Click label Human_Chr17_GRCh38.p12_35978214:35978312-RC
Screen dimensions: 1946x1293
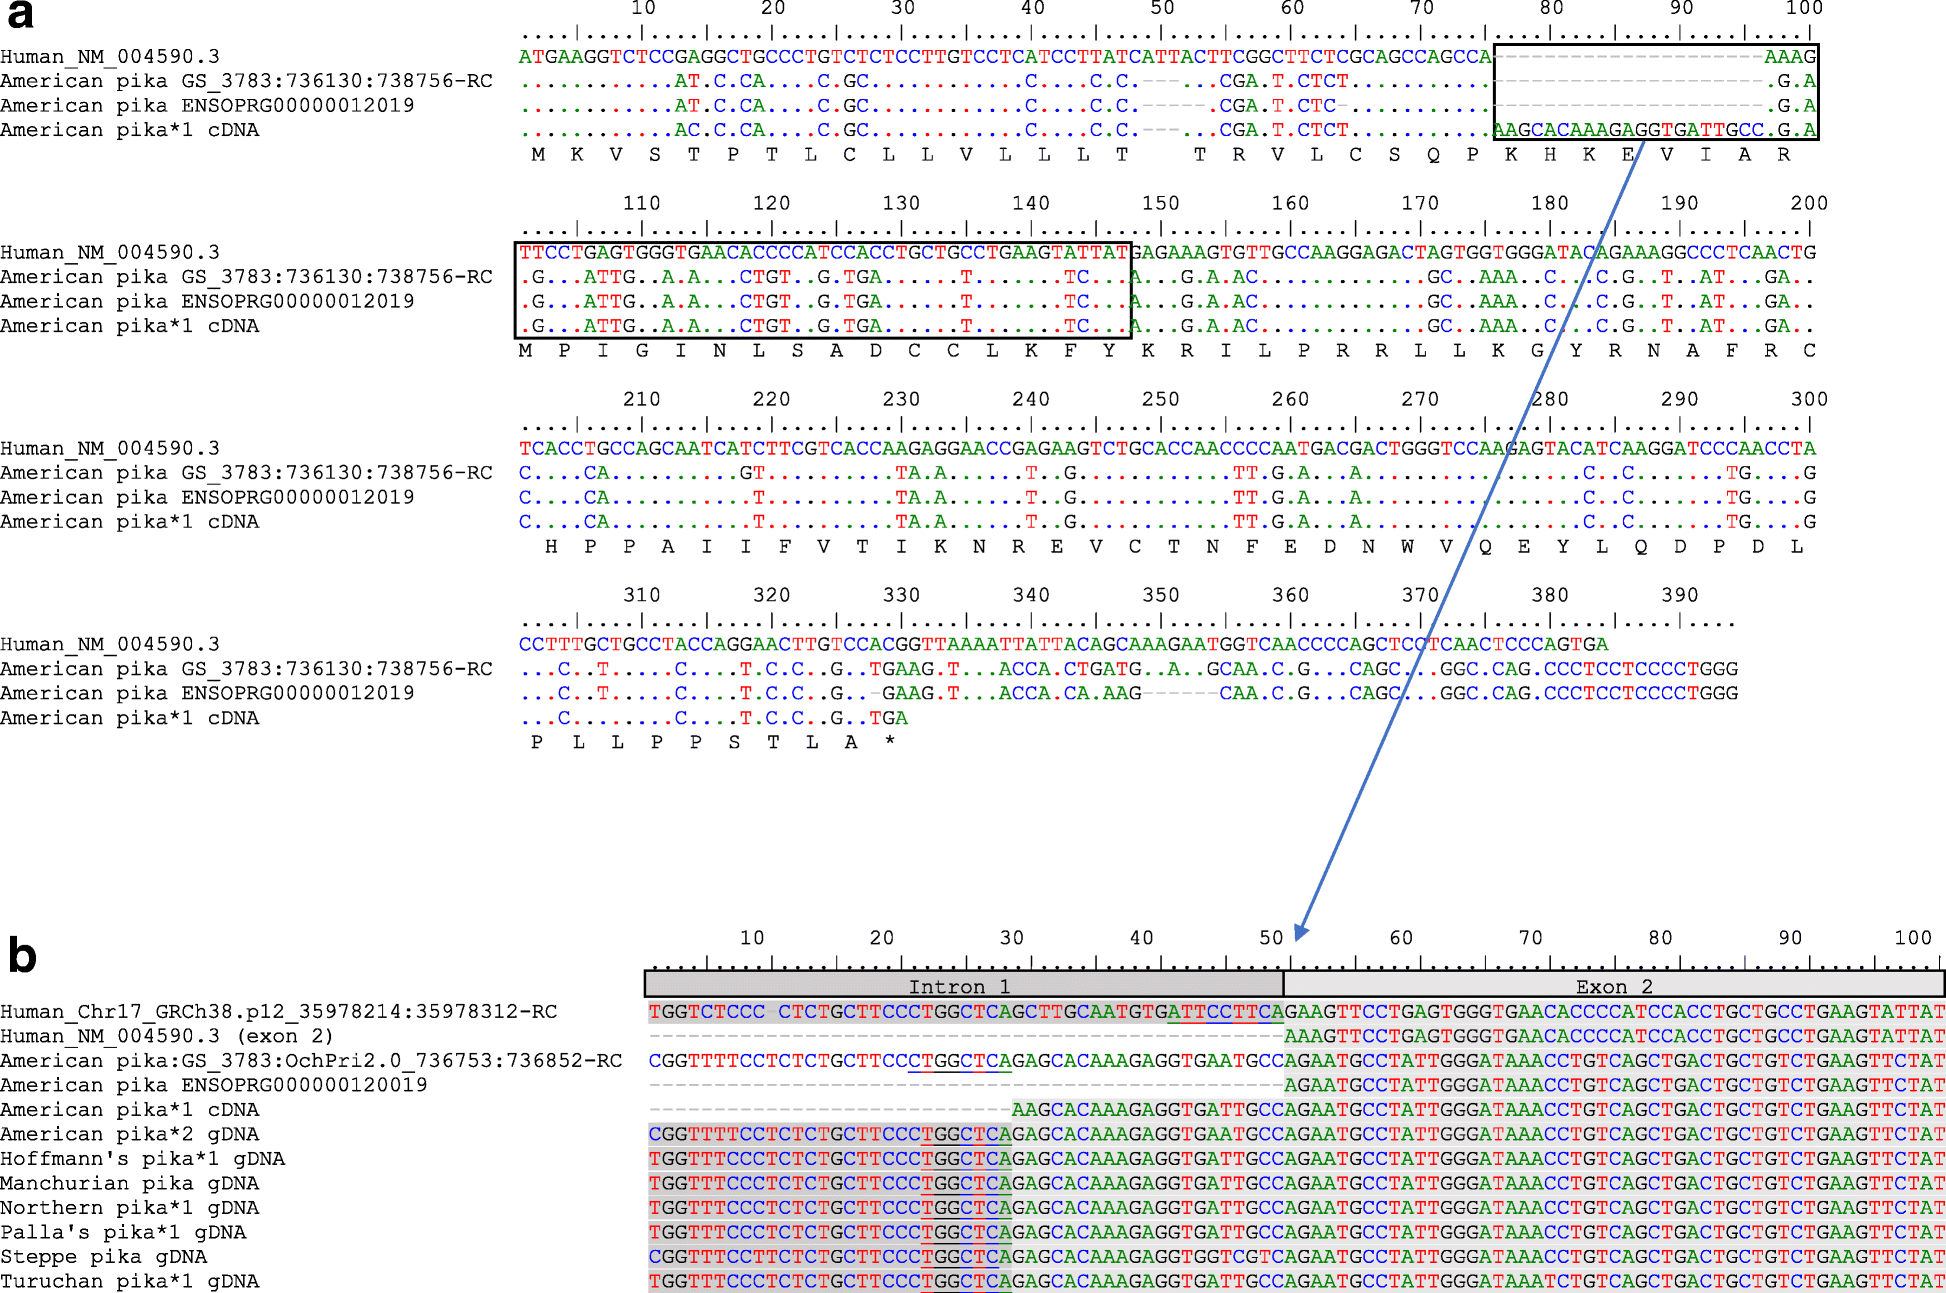(279, 1012)
